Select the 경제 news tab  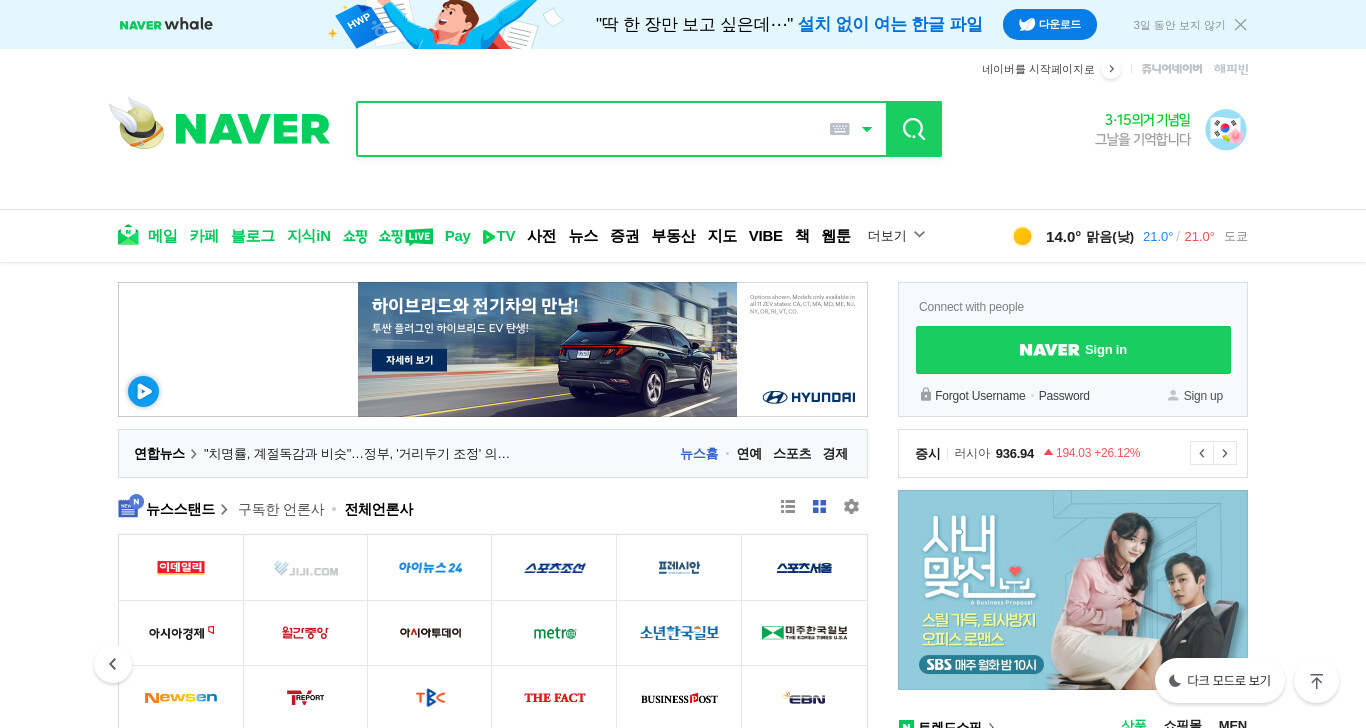835,454
